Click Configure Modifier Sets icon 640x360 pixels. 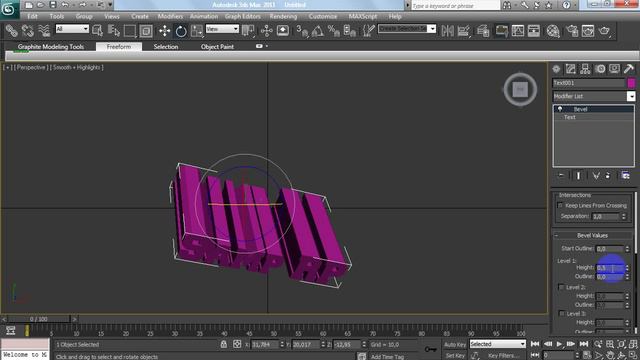[x=625, y=176]
